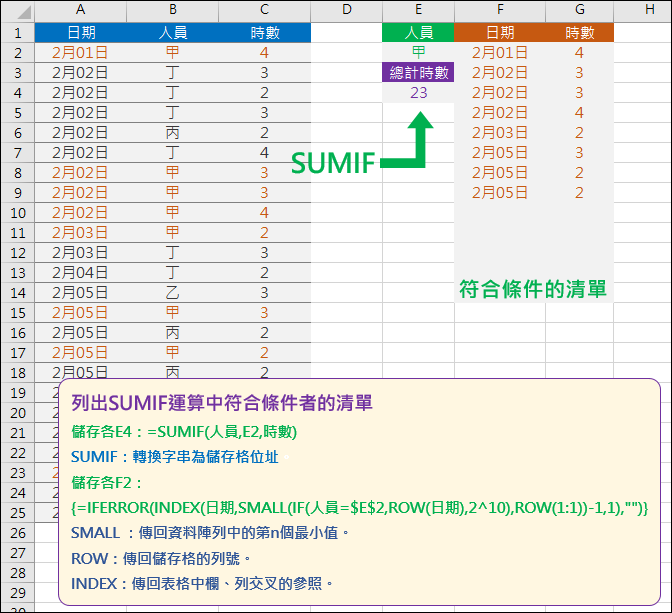Click the IFERROR INDEX array formula text
The height and width of the screenshot is (613, 672).
click(360, 508)
